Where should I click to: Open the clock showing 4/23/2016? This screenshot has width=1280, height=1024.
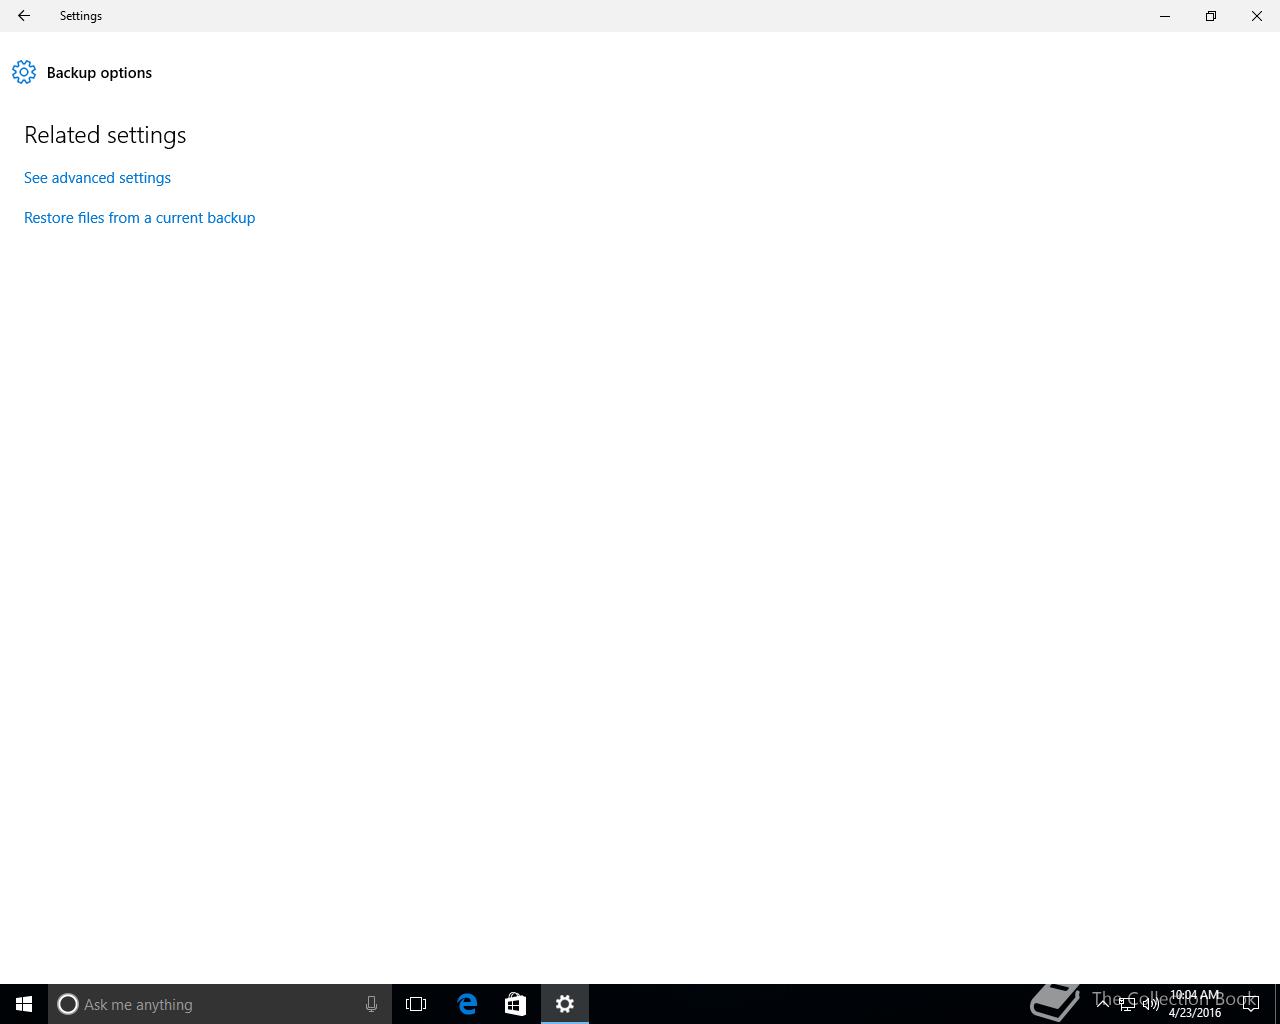point(1195,1004)
